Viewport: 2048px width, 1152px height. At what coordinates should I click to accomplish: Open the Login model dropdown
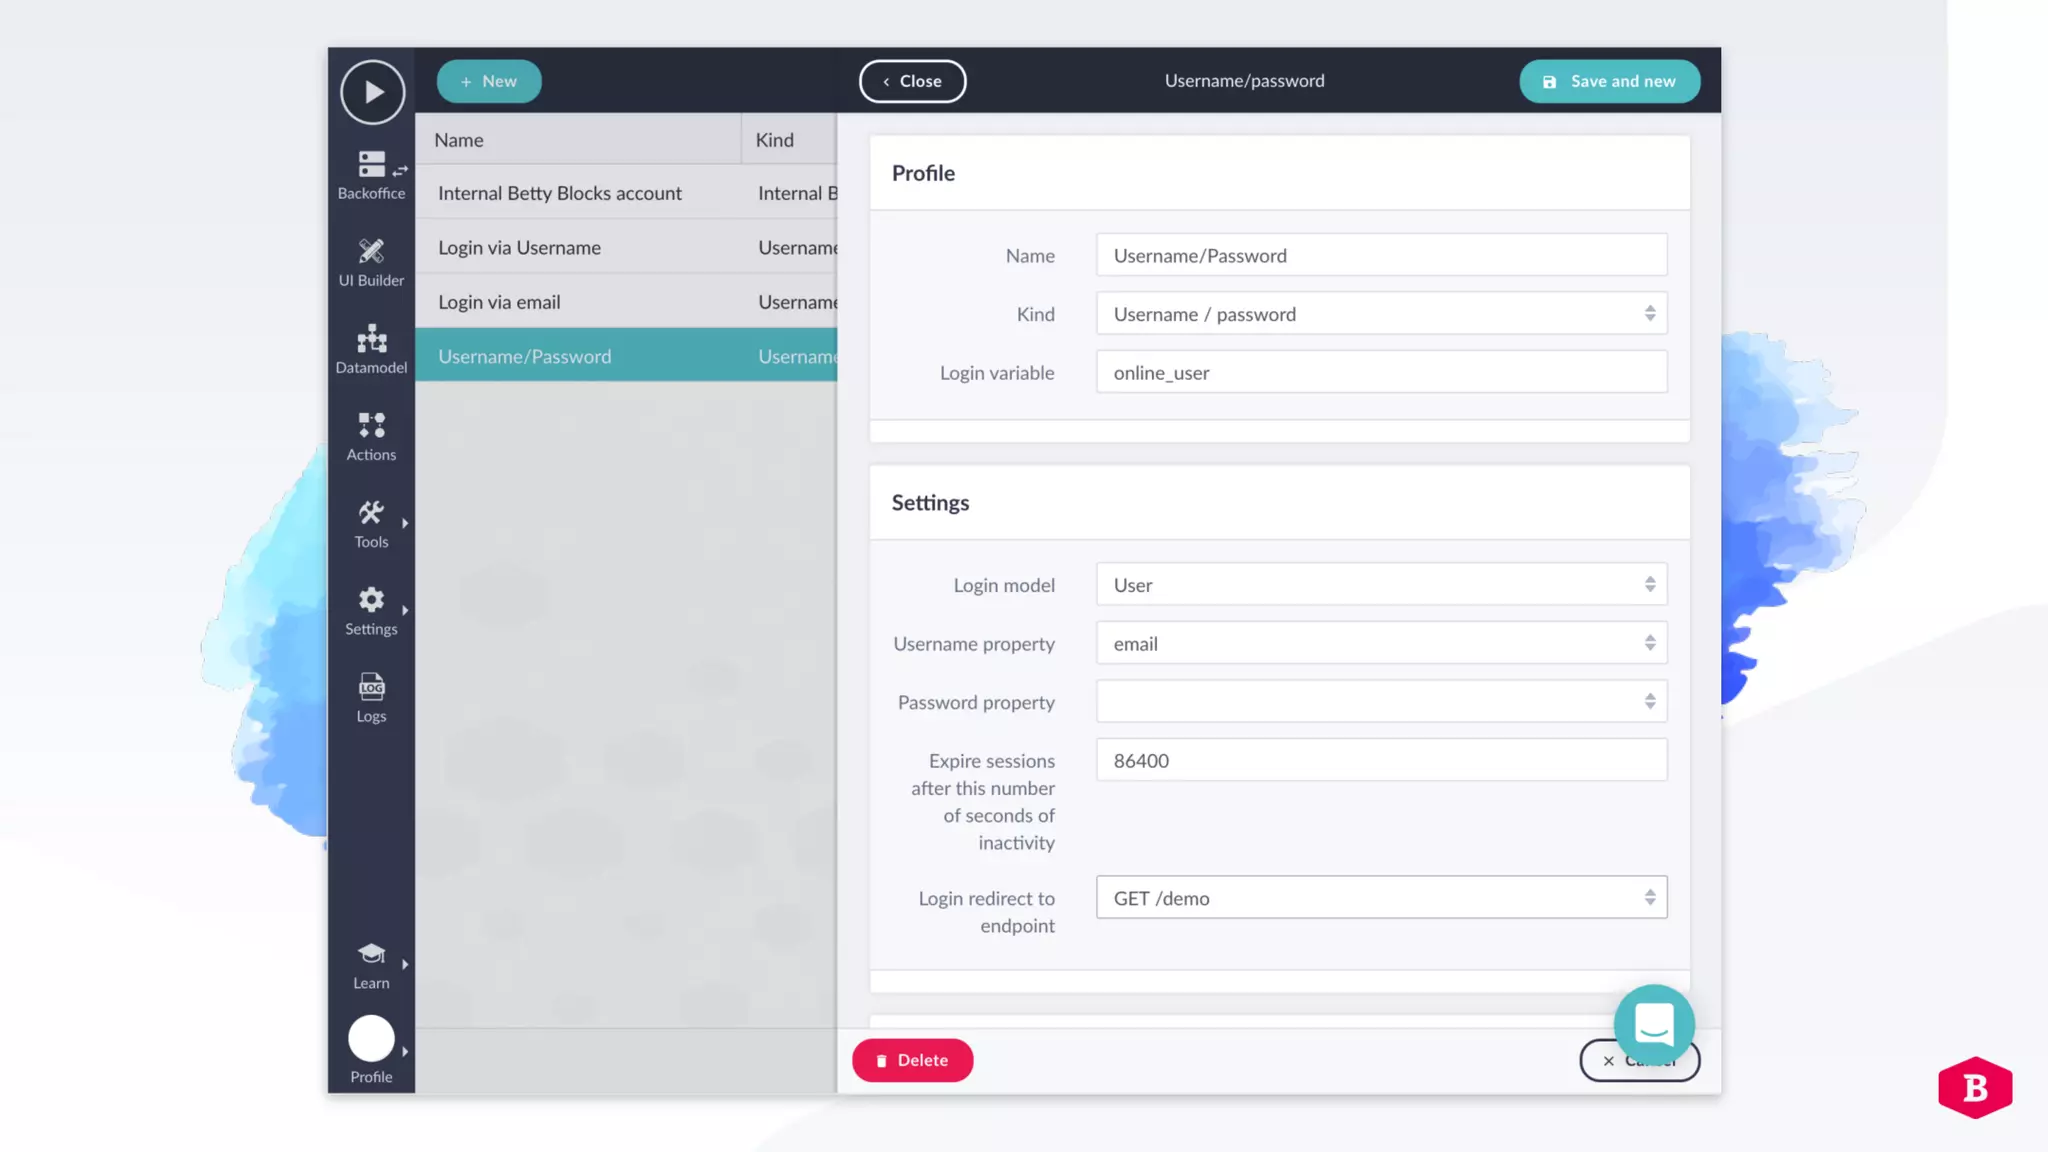point(1381,585)
